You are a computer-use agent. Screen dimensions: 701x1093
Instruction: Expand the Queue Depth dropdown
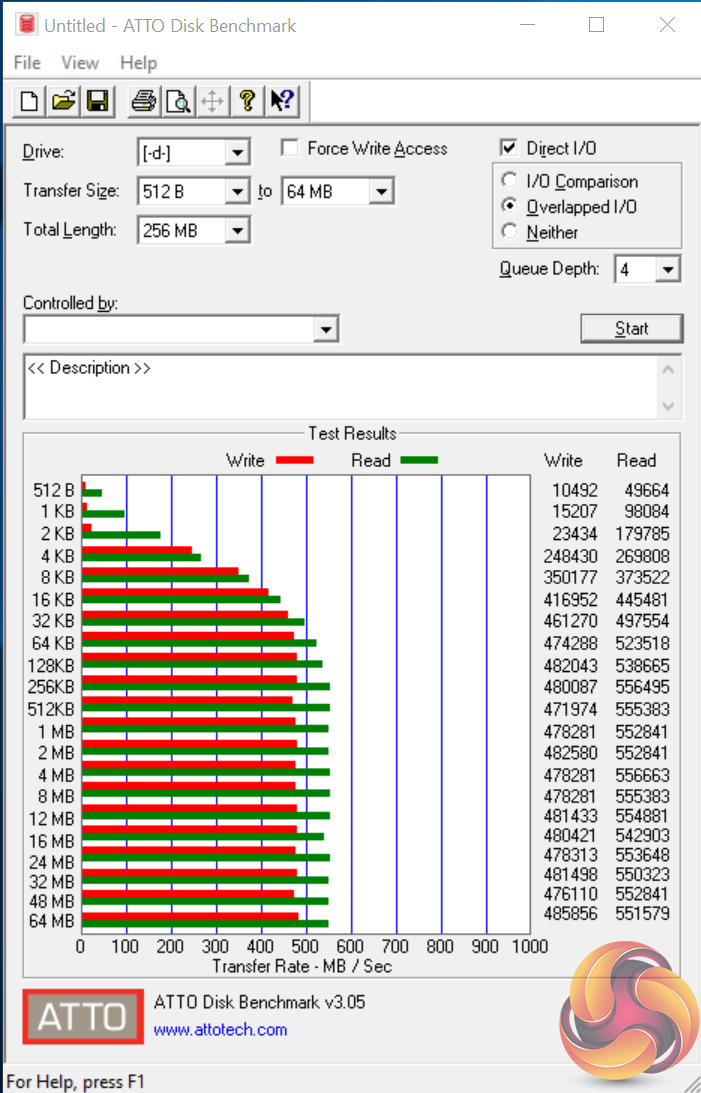[668, 269]
